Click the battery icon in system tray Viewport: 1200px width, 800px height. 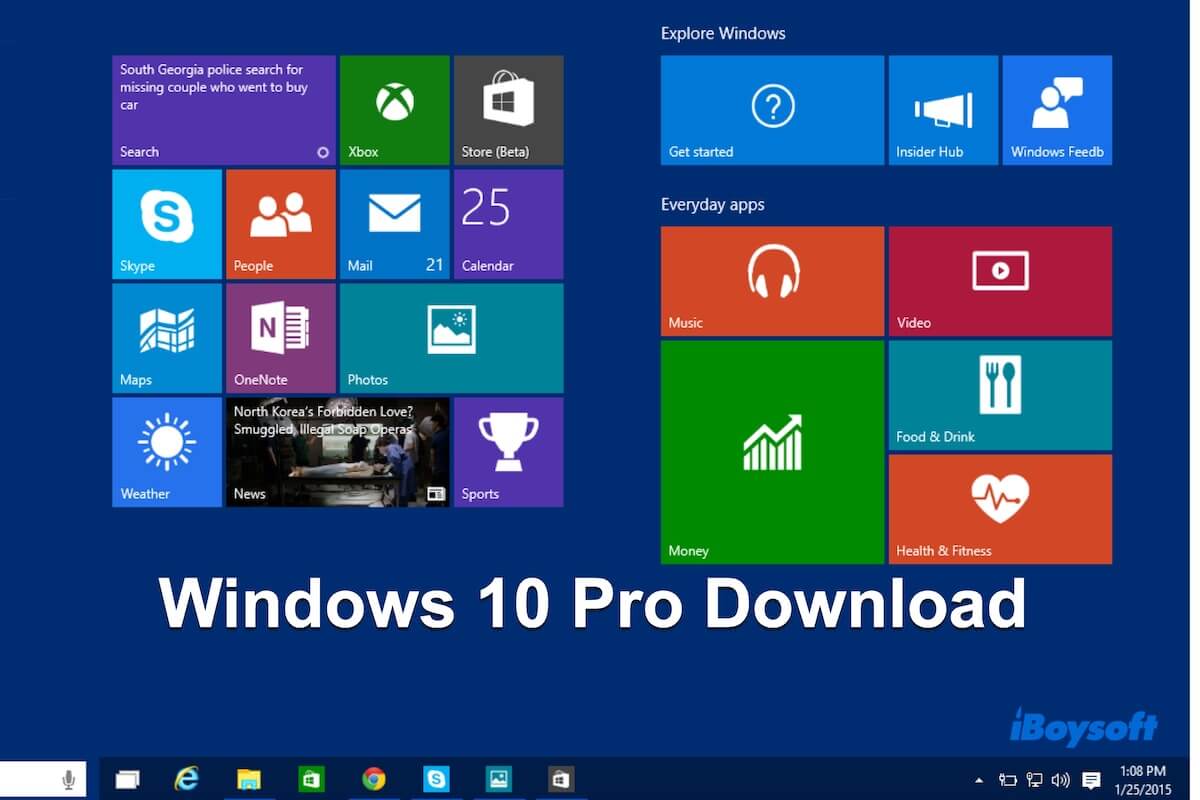coord(1008,780)
